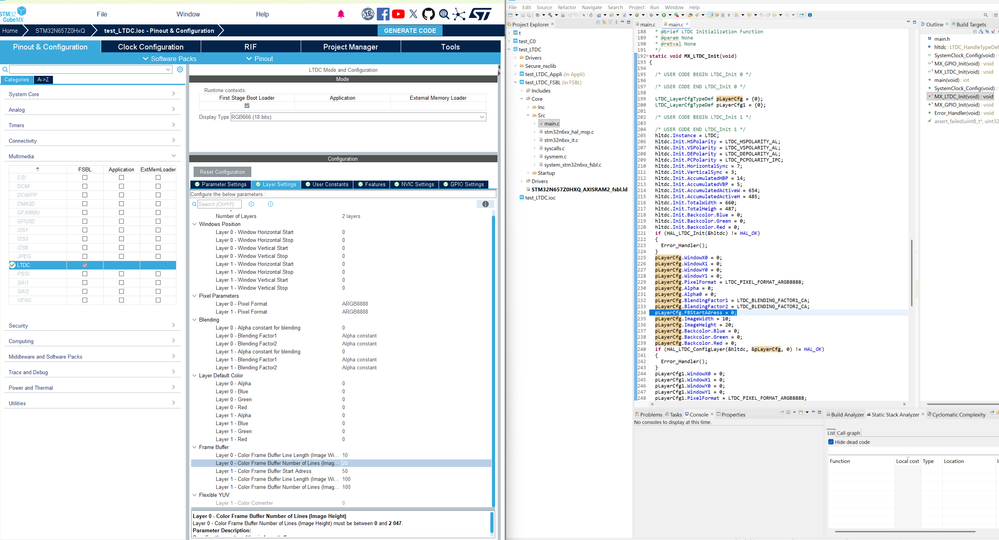Toggle Hide dead code checkbox
This screenshot has height=540, width=999.
[831, 442]
